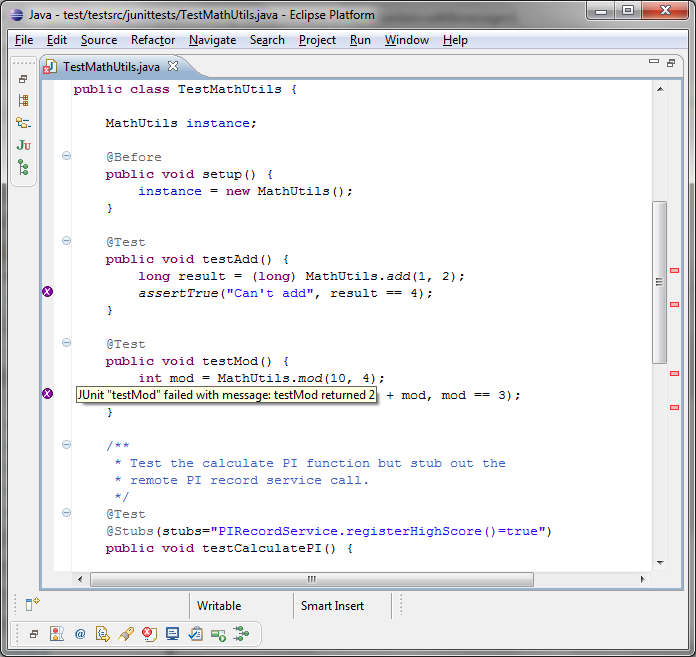Click the @Stubs annotation line

pyautogui.click(x=328, y=531)
